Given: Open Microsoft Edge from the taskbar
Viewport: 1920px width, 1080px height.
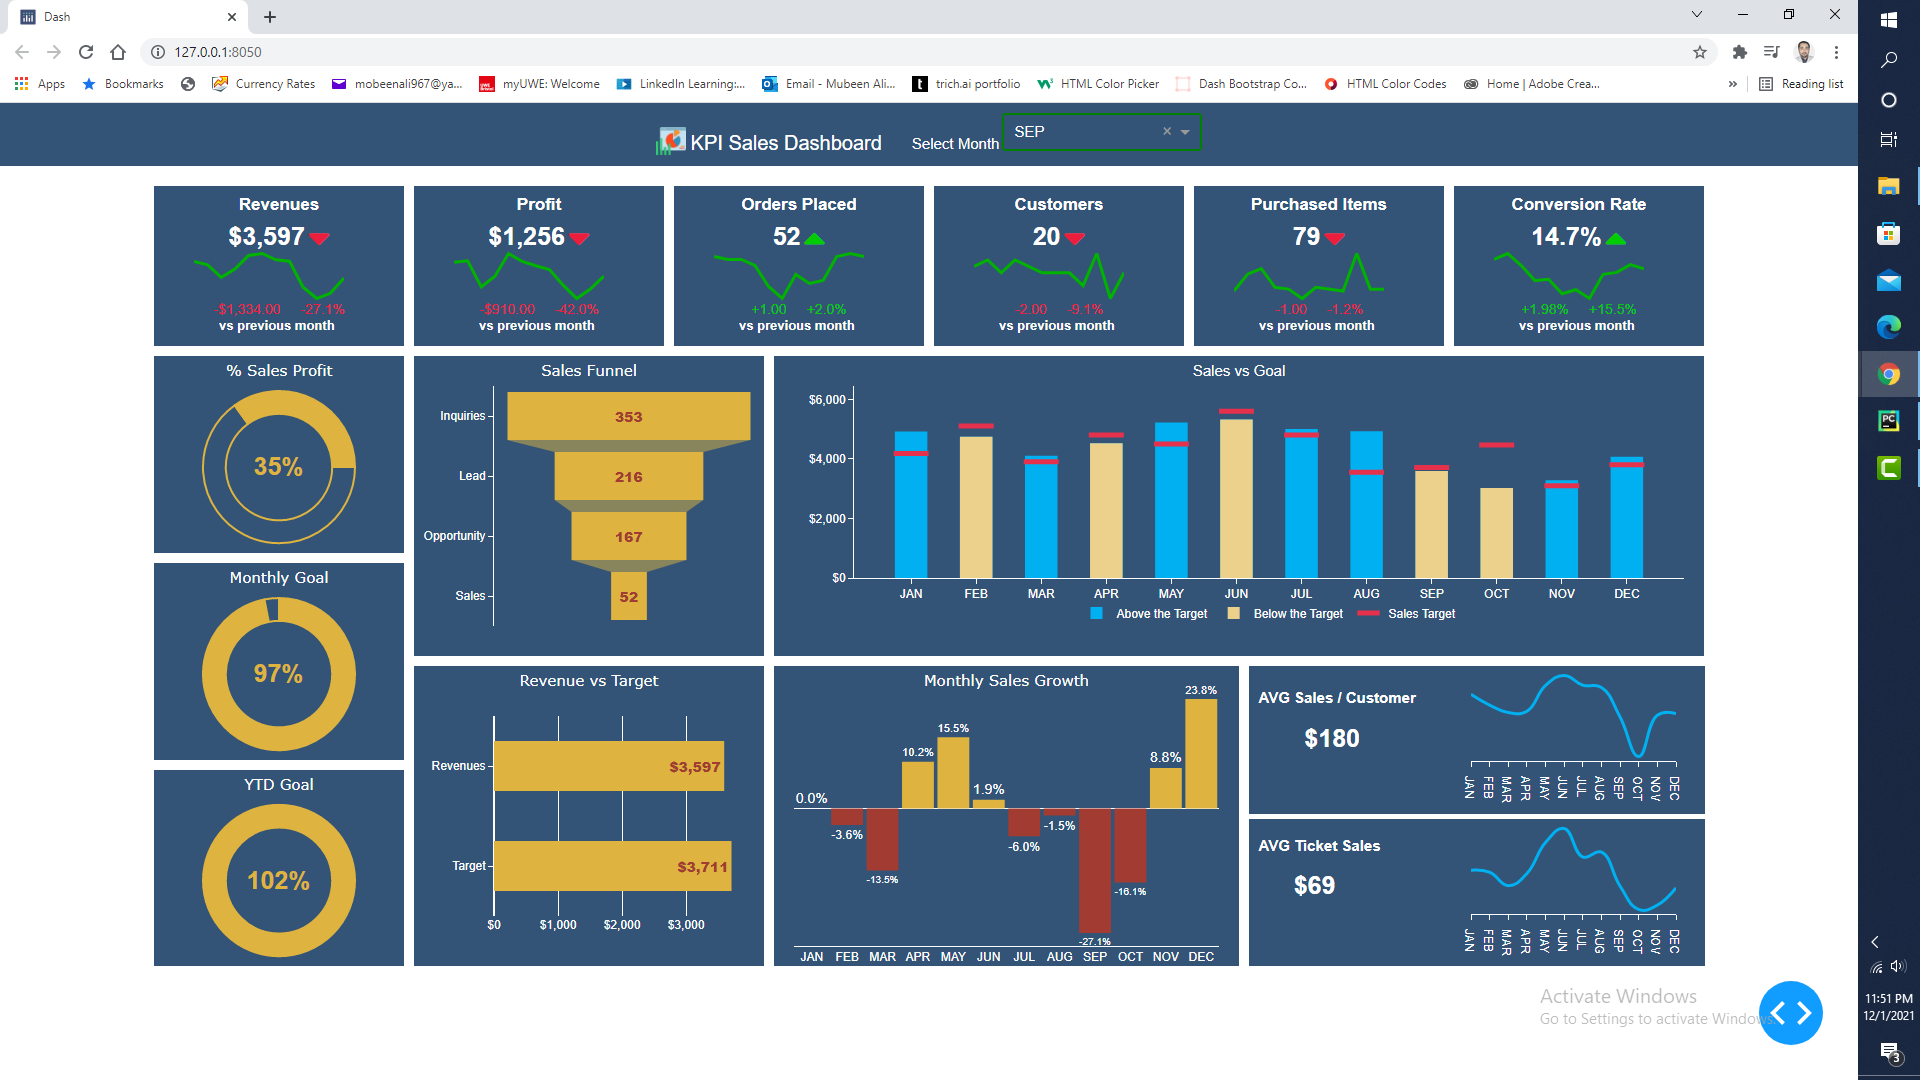Looking at the screenshot, I should click(x=1888, y=327).
